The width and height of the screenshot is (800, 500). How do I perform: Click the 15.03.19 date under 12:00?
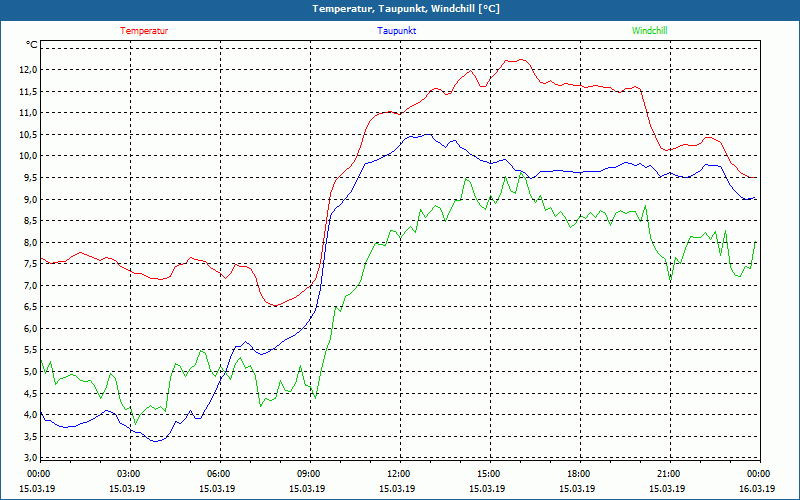click(397, 488)
